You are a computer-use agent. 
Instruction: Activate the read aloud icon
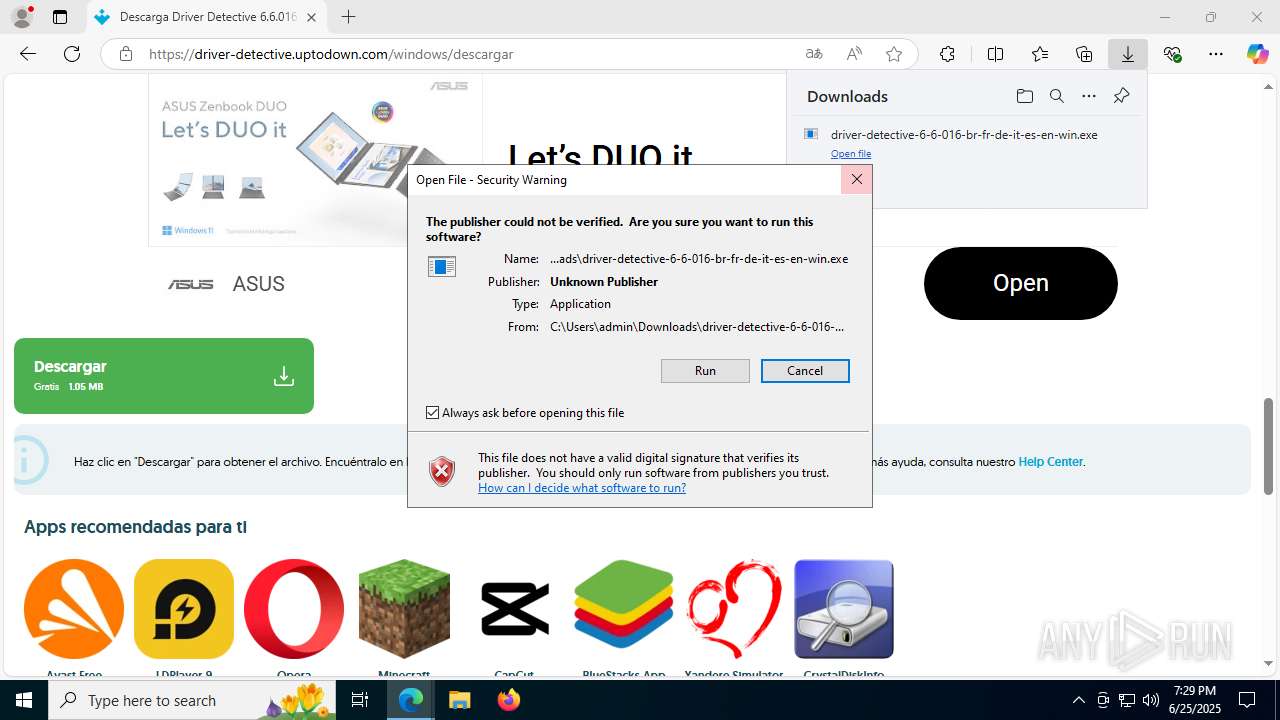[854, 54]
